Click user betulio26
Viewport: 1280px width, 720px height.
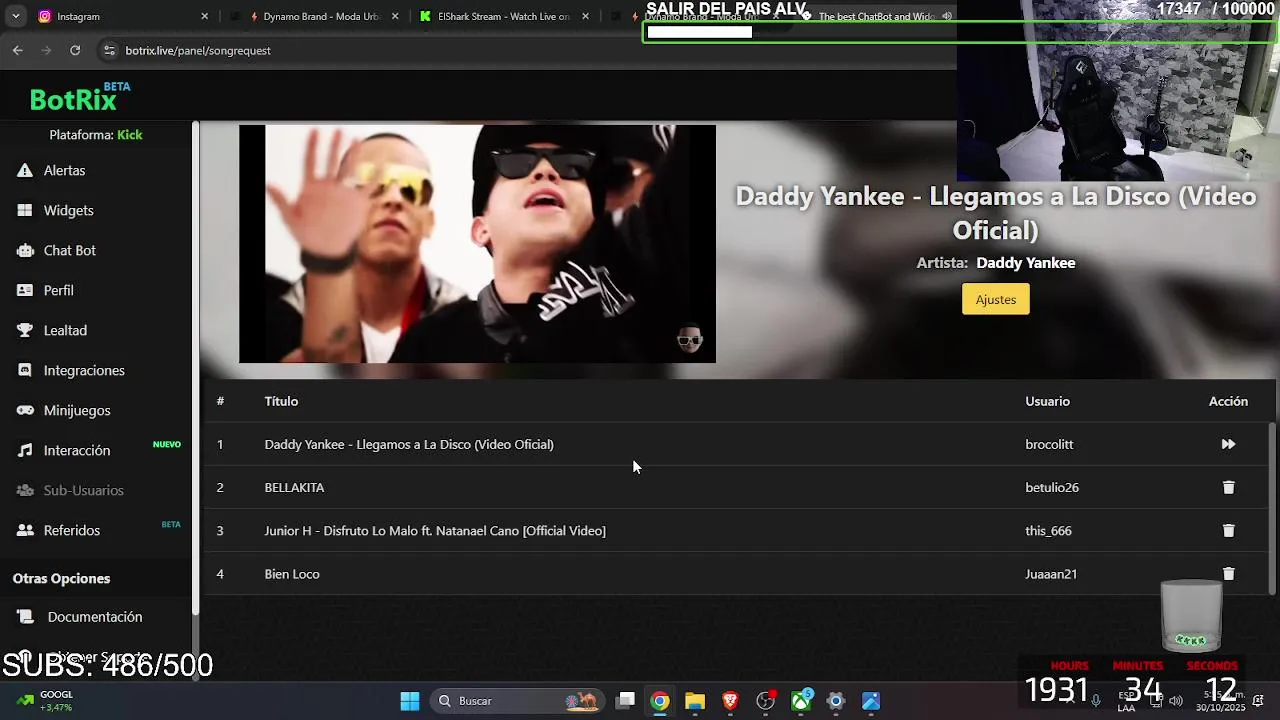(x=1052, y=487)
